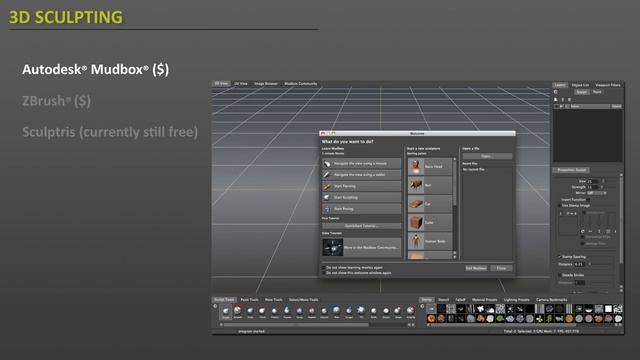Select the Fill brush in Sculpt Tools tray
Screen dimensions: 640x360
click(x=361, y=312)
